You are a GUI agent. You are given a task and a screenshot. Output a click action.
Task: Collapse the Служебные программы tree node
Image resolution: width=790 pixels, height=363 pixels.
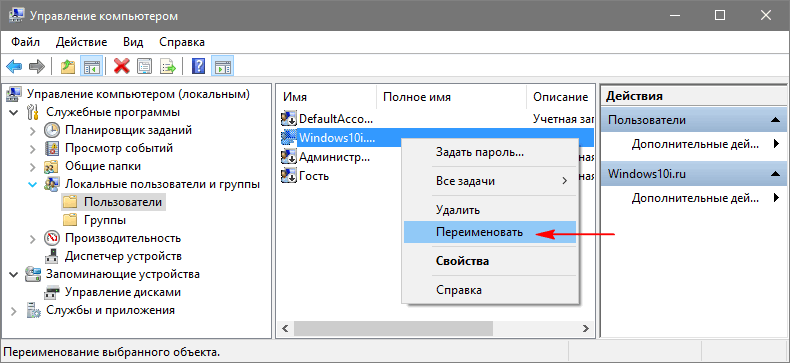14,112
